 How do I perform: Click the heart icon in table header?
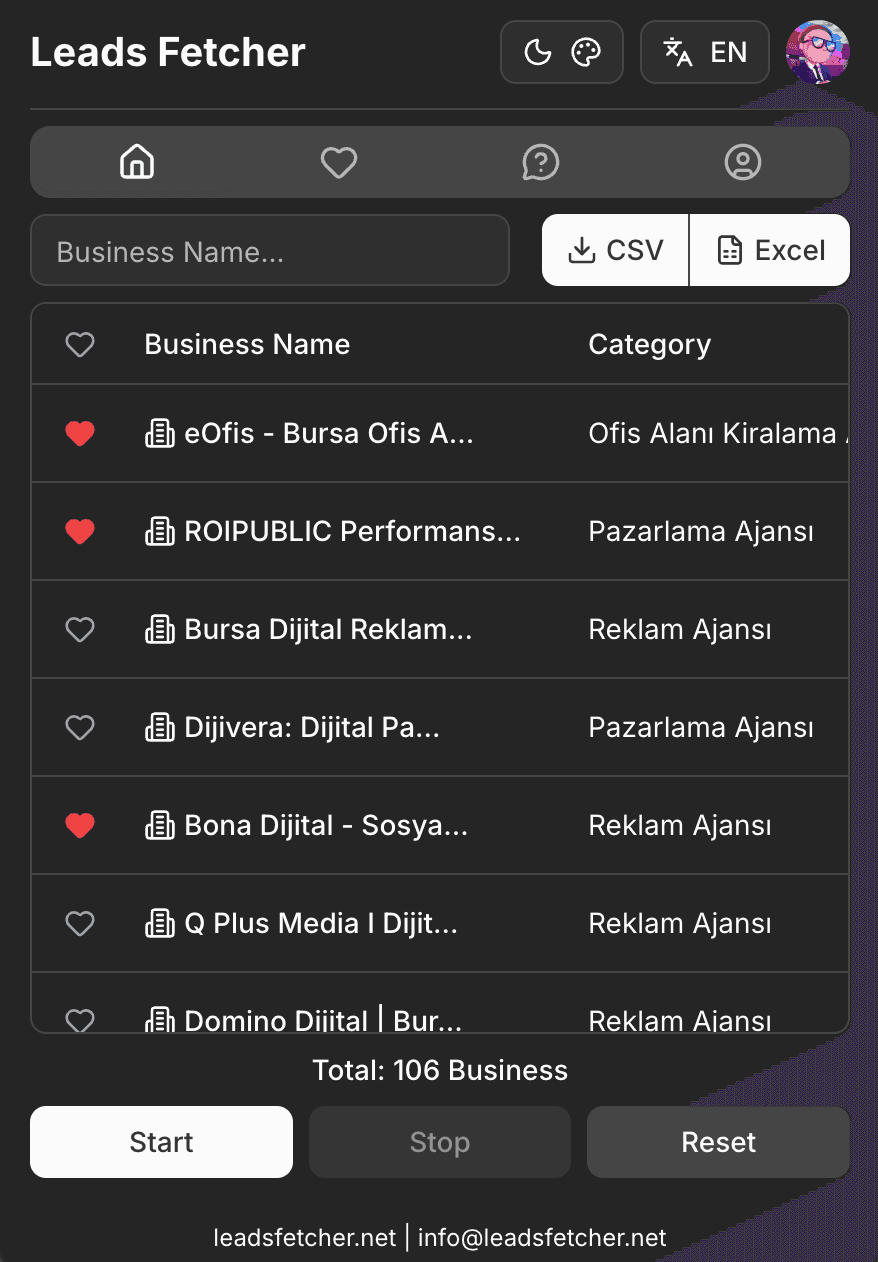80,345
